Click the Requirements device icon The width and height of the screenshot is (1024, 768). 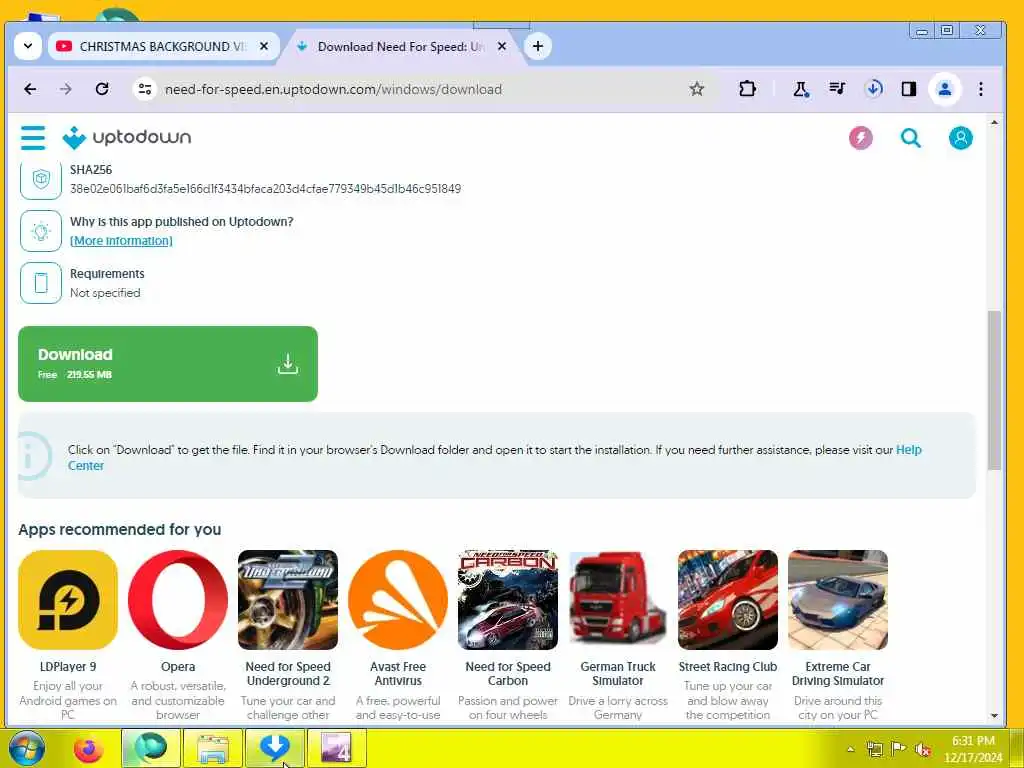[x=40, y=283]
